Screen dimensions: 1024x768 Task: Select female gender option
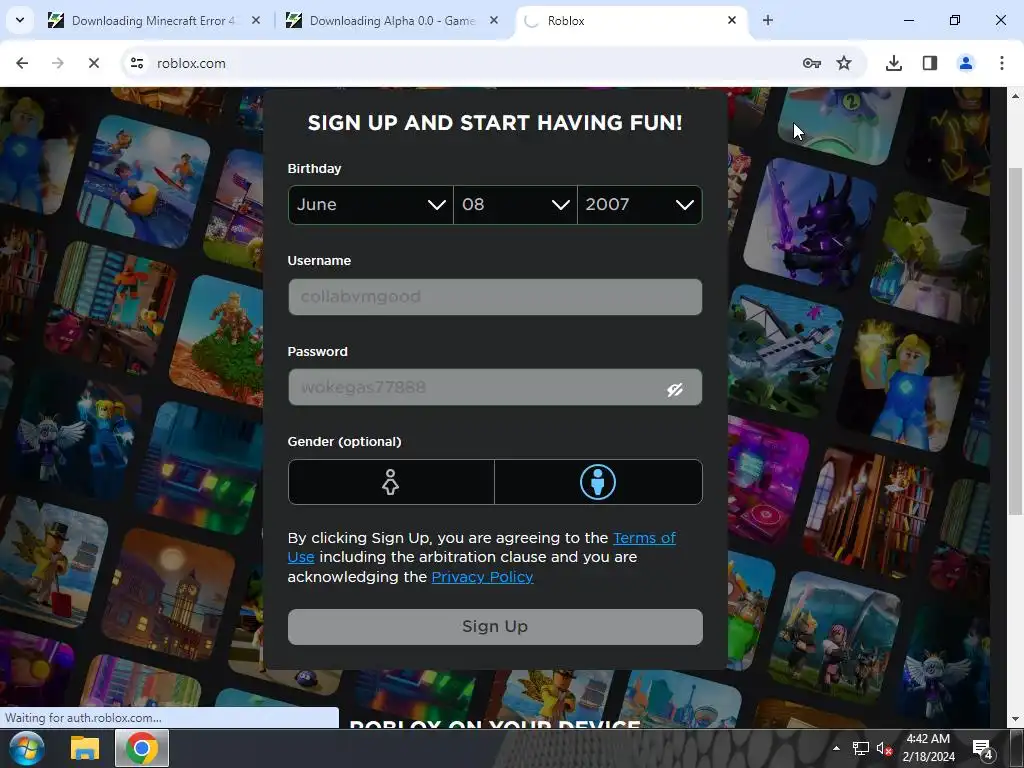(391, 482)
